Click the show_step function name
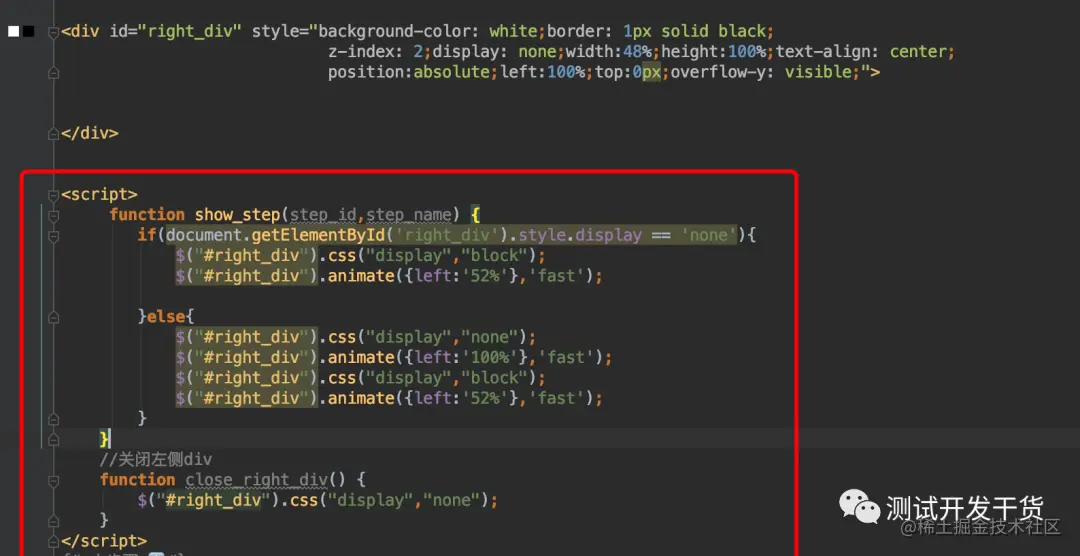This screenshot has height=556, width=1080. coord(237,215)
